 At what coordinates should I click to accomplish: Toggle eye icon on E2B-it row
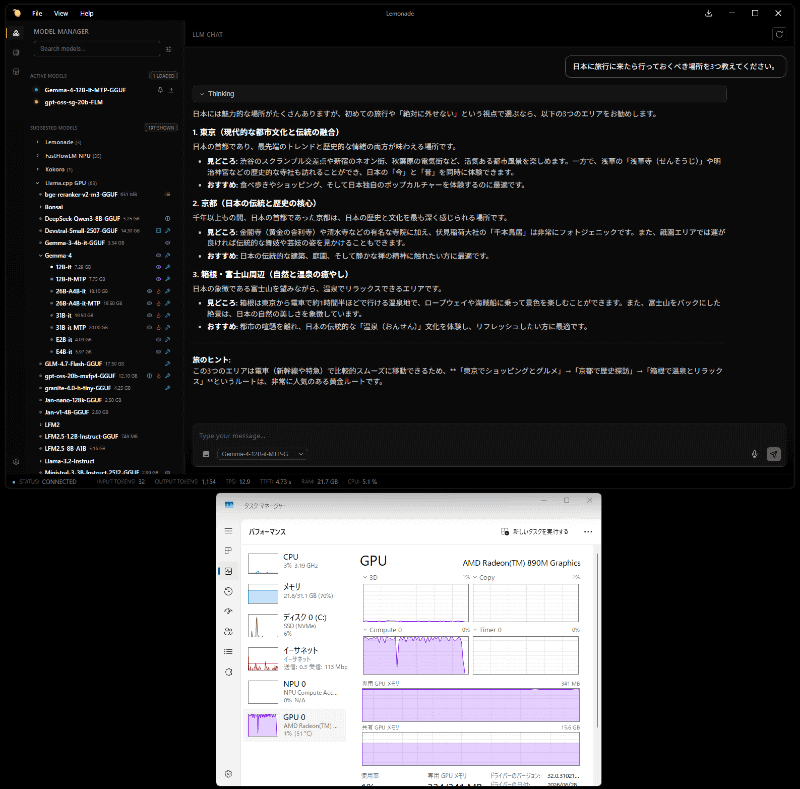(x=158, y=339)
